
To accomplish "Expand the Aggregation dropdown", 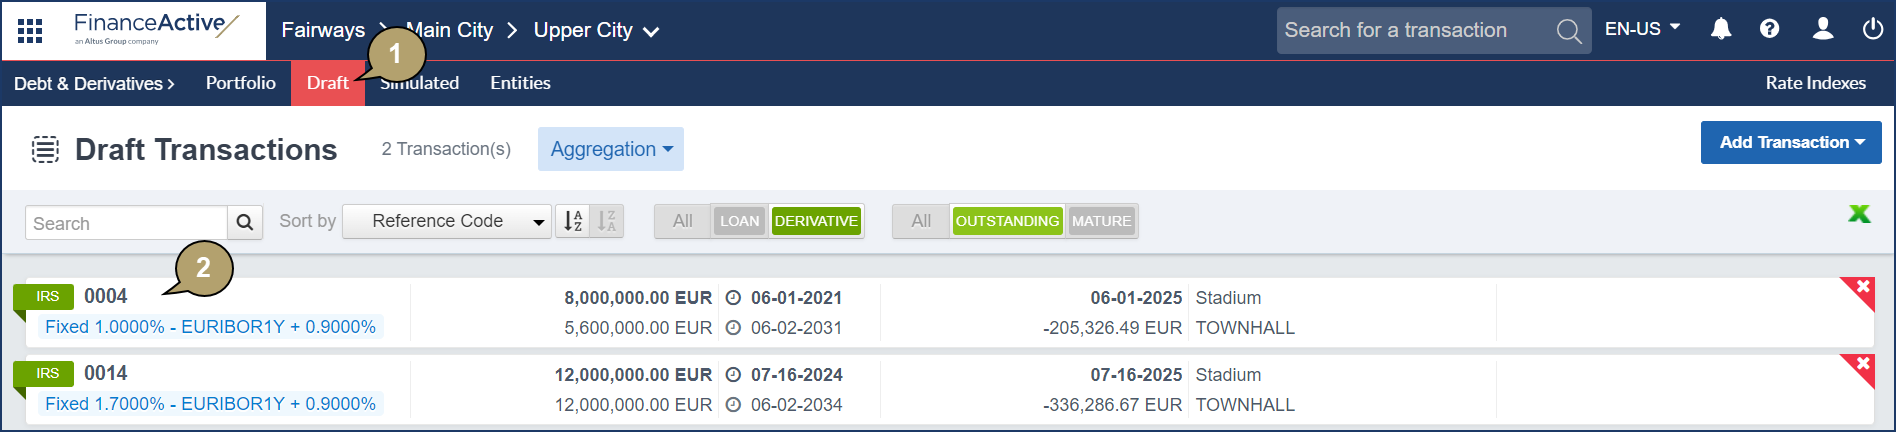I will [610, 149].
